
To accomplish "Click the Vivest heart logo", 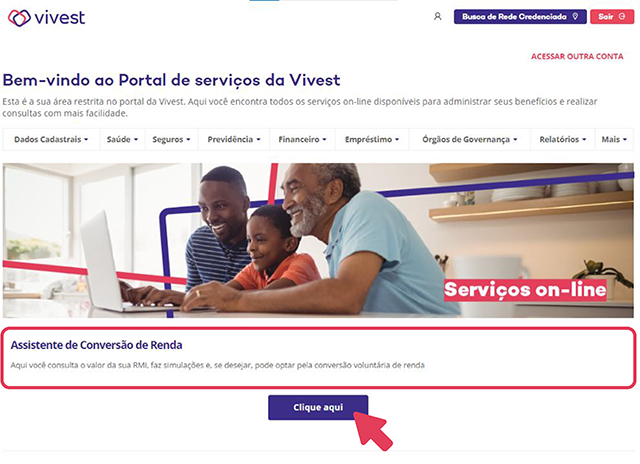I will (19, 18).
